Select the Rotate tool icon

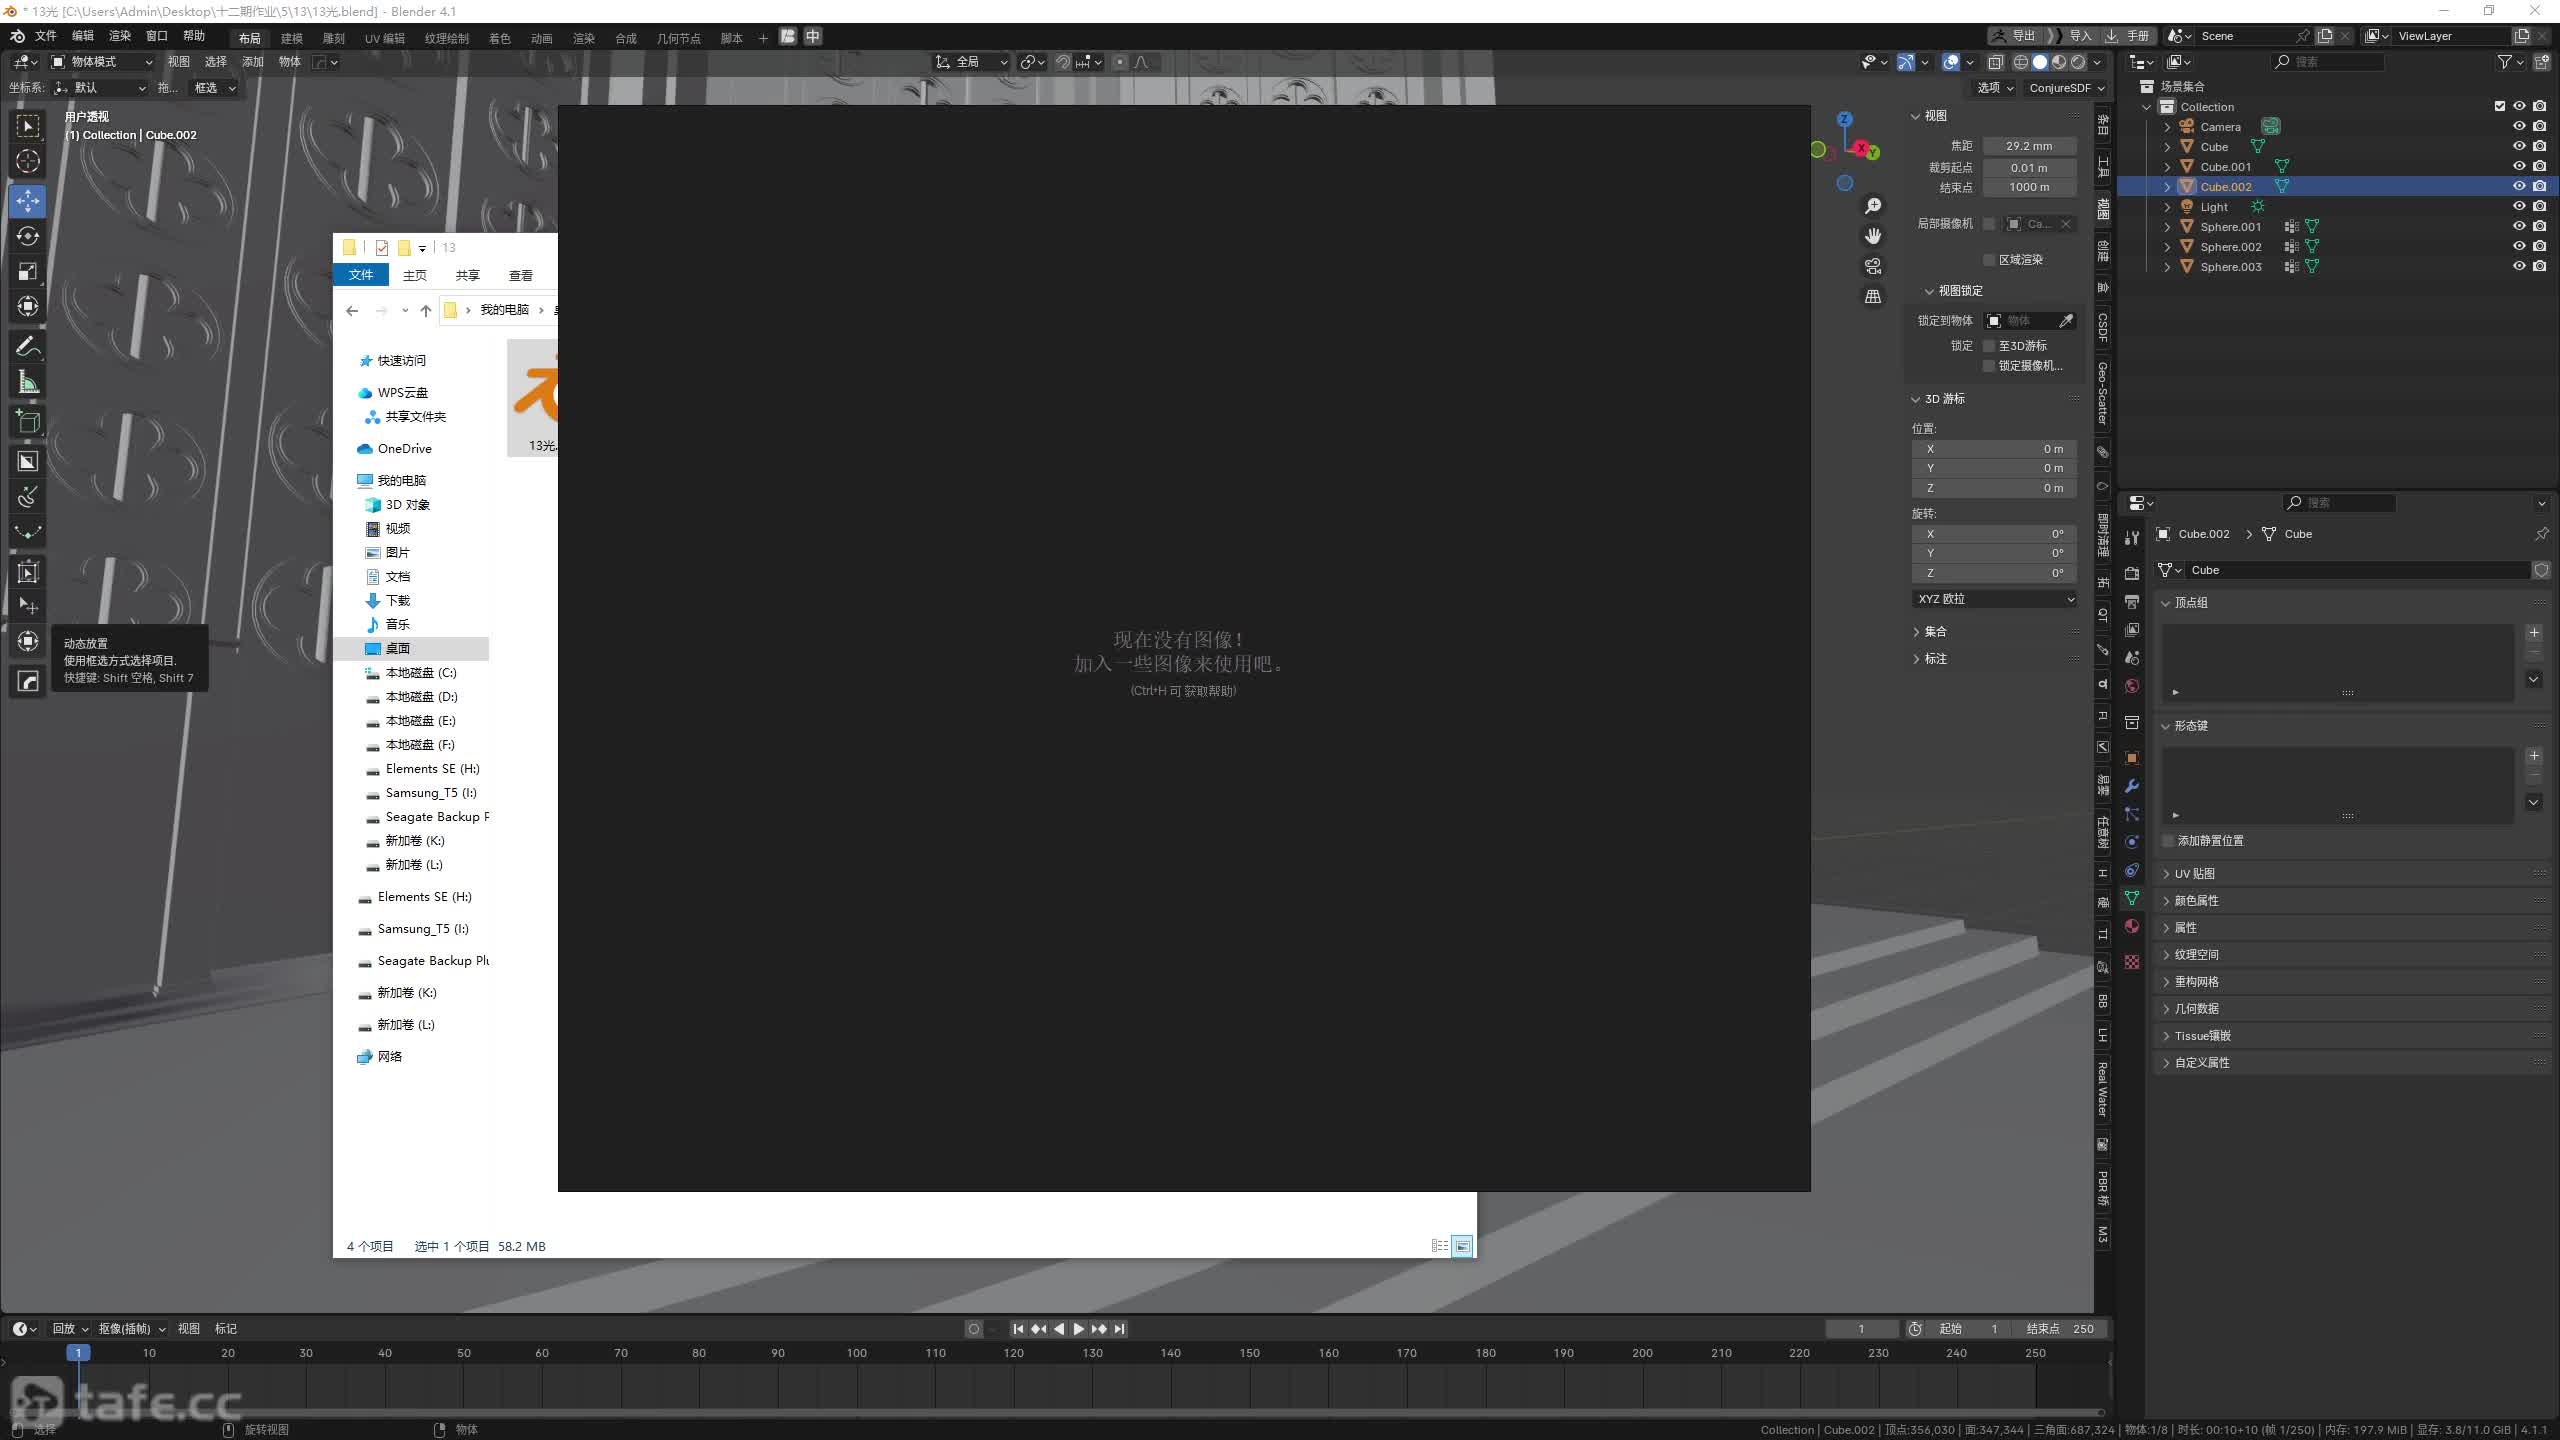tap(28, 236)
